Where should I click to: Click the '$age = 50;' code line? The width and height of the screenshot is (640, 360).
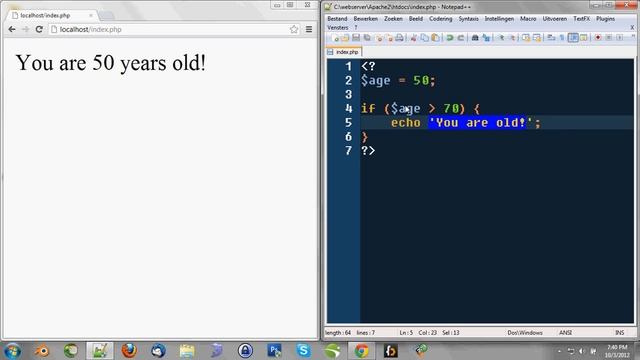[398, 80]
